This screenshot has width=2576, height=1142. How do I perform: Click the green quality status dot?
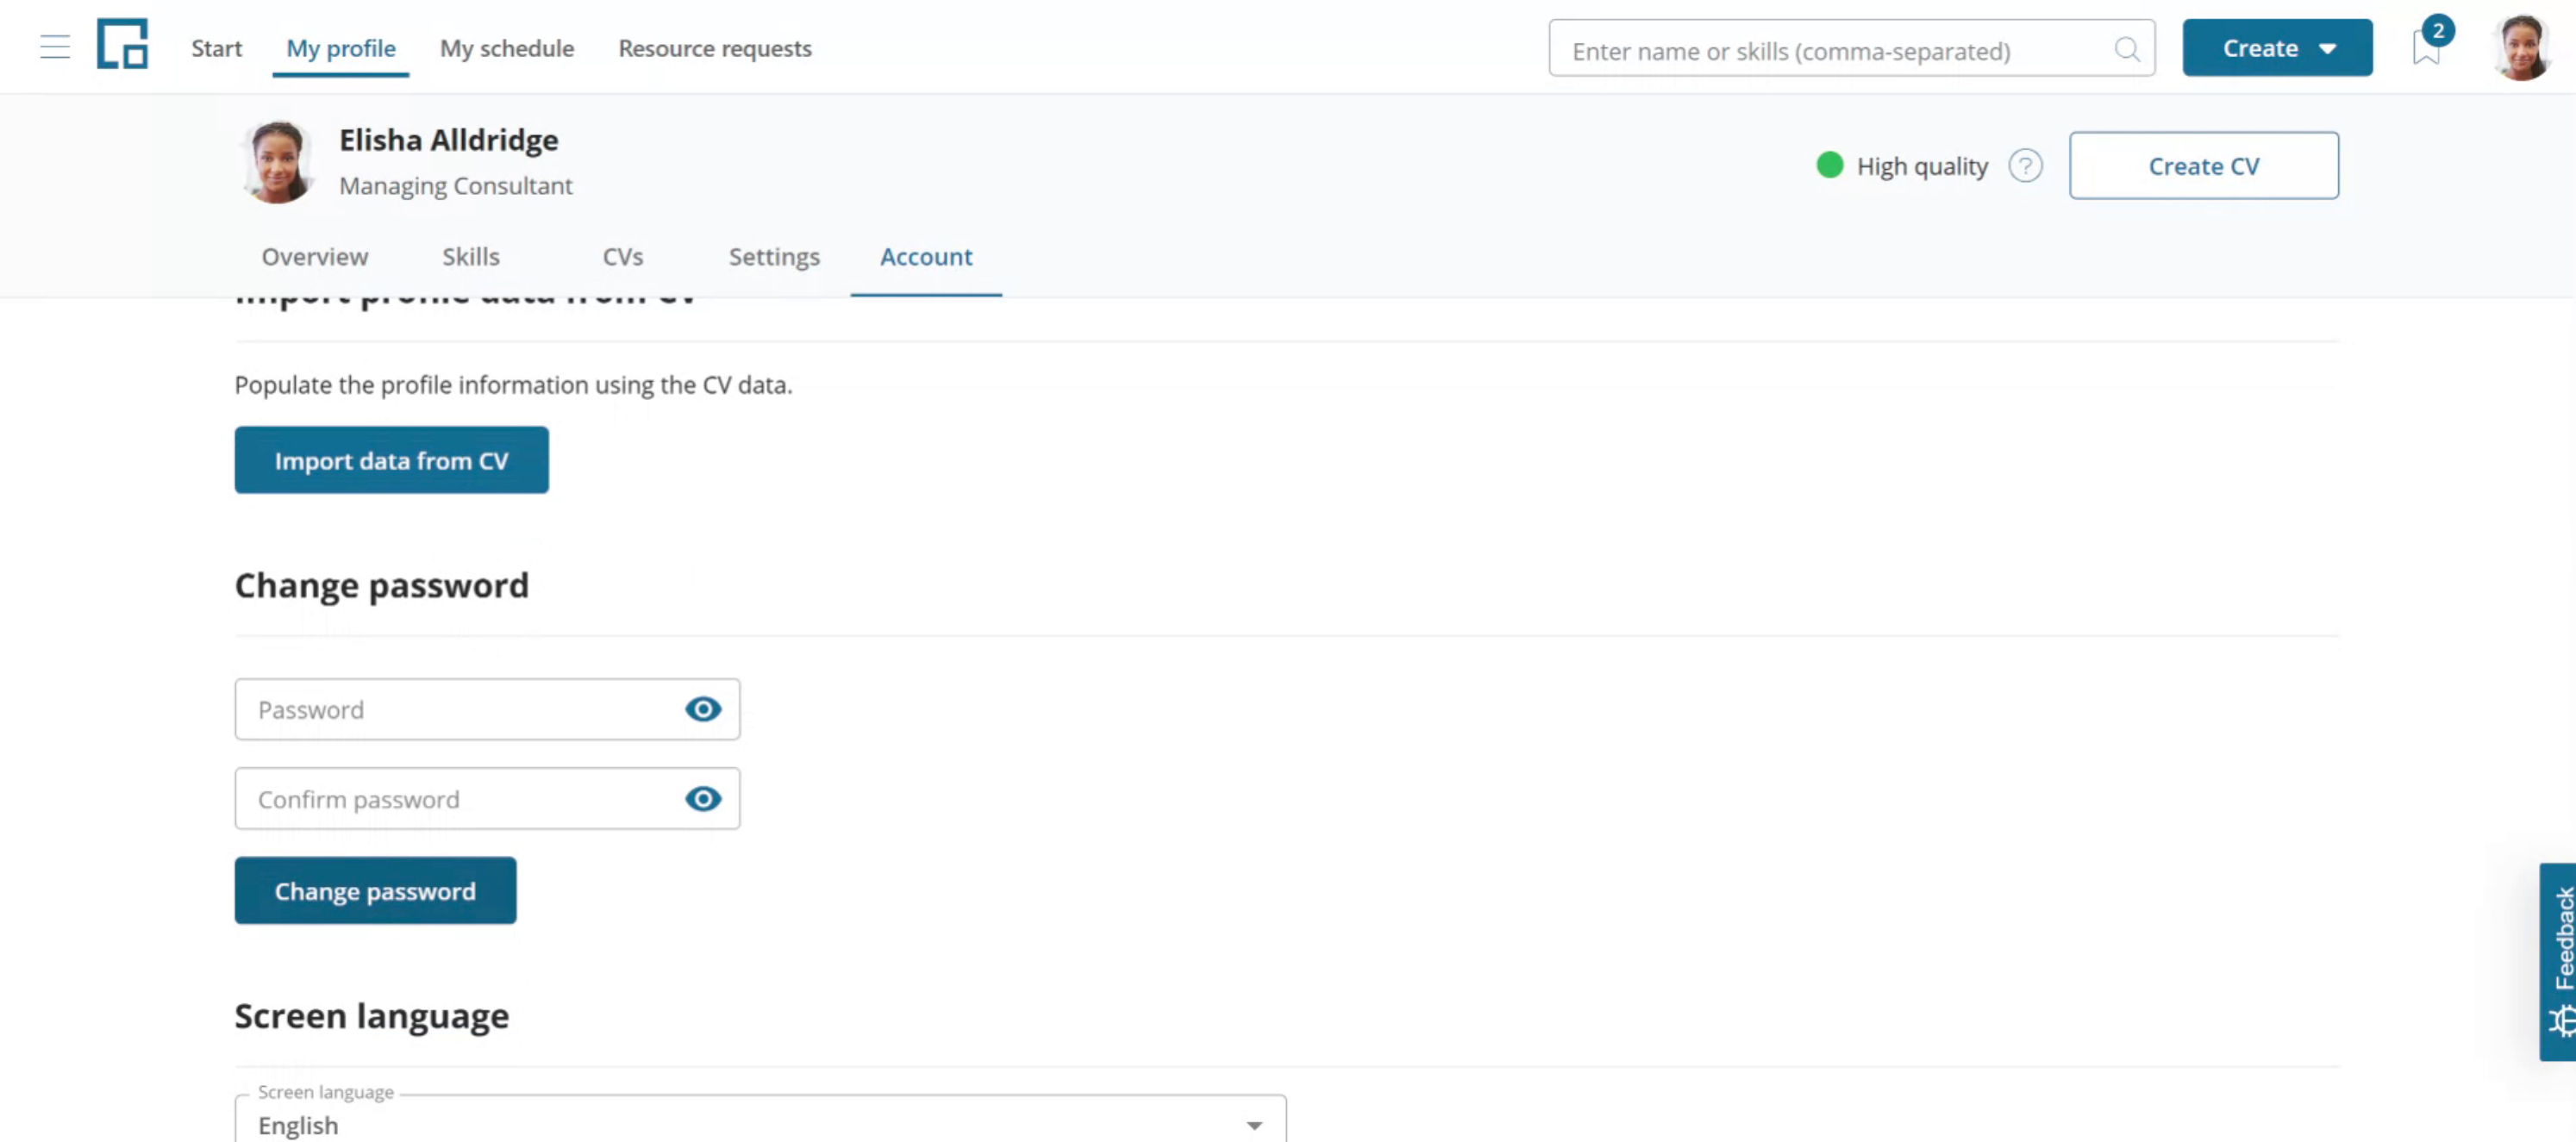pos(1829,165)
